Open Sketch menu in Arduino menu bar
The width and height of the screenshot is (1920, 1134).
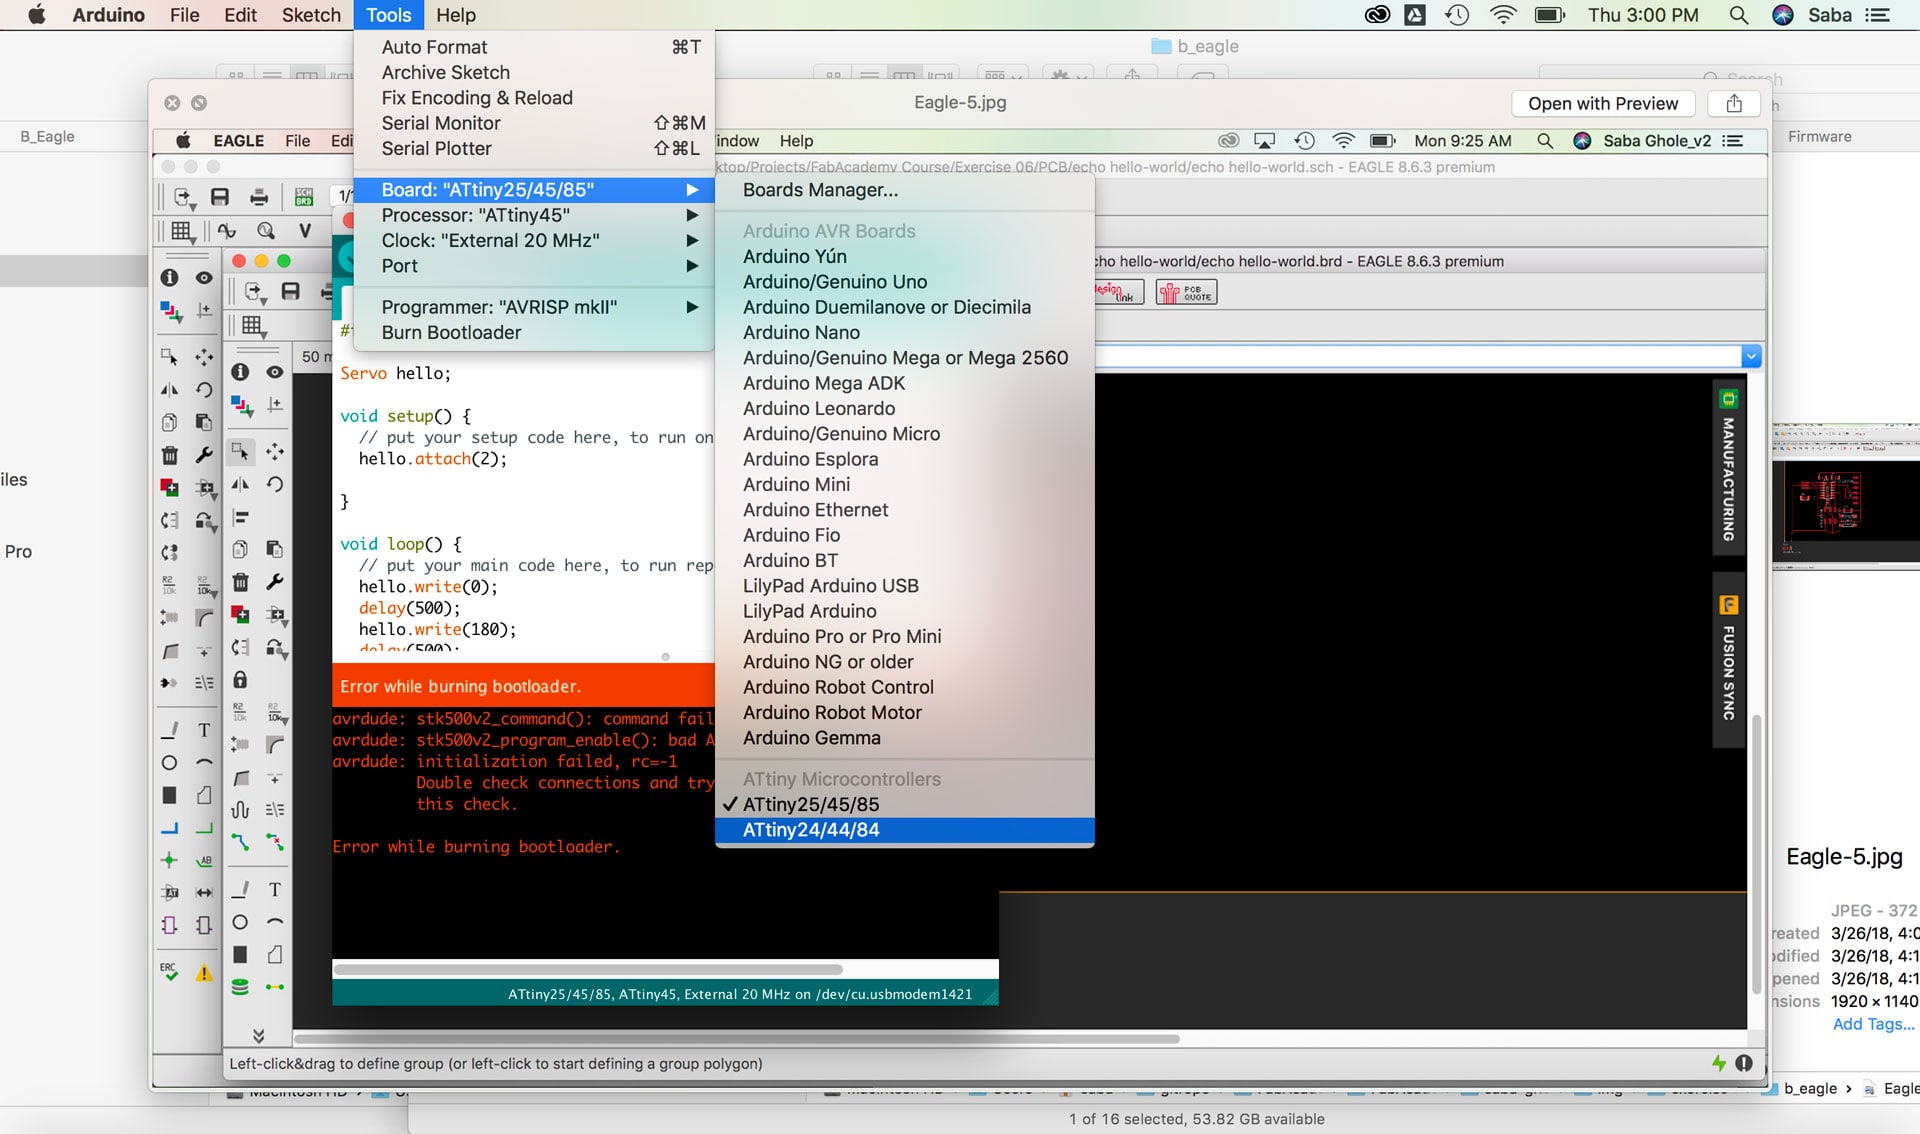click(x=311, y=15)
